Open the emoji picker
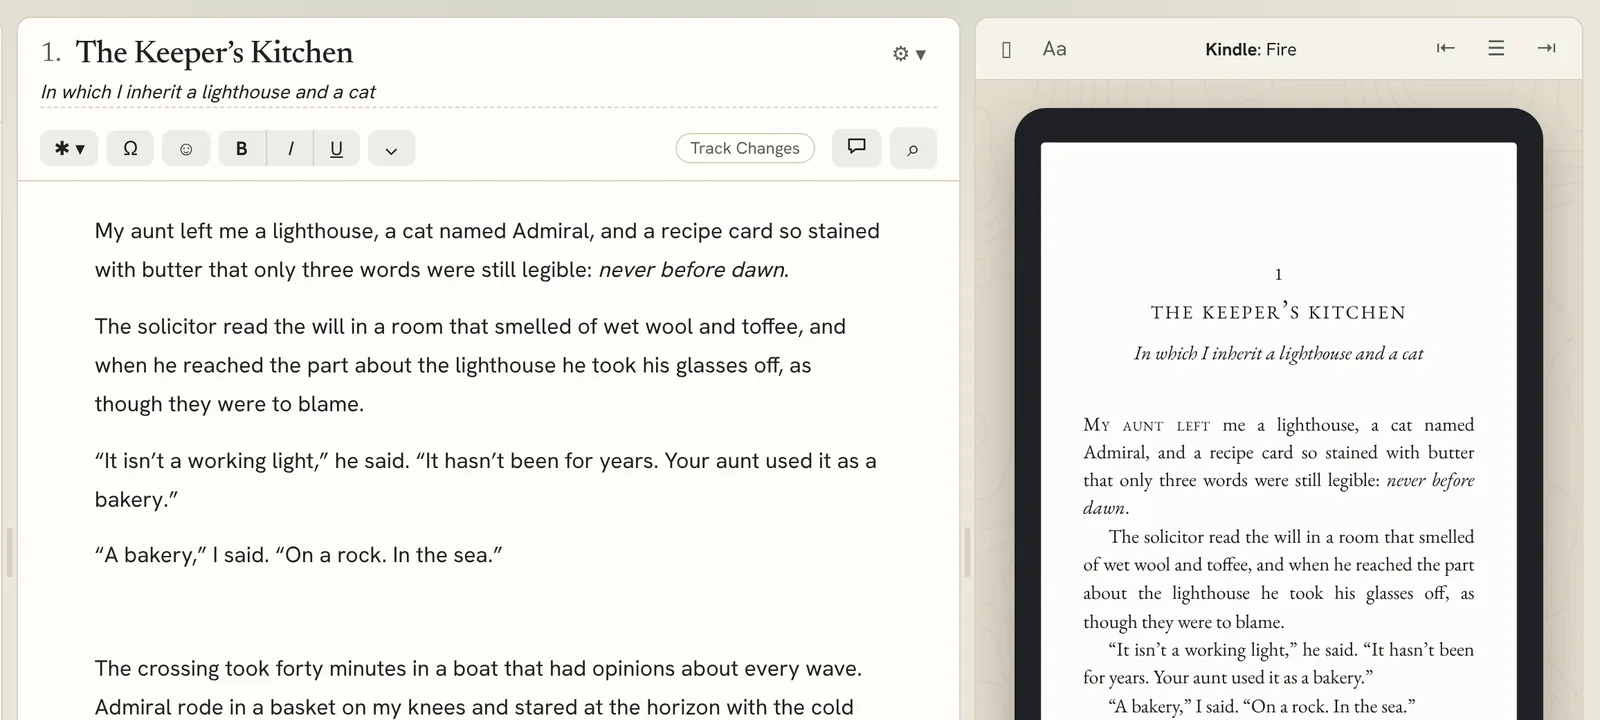Viewport: 1600px width, 720px height. pyautogui.click(x=186, y=148)
